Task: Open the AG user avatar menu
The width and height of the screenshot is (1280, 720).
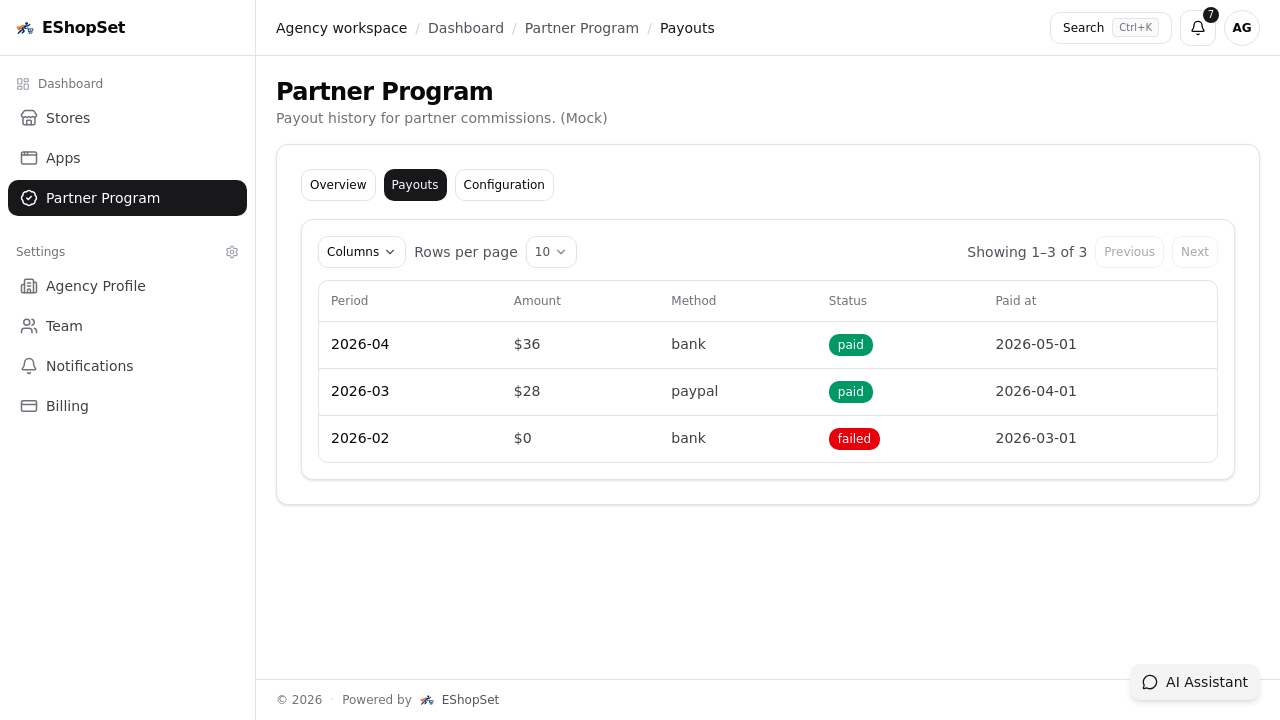Action: pyautogui.click(x=1242, y=28)
